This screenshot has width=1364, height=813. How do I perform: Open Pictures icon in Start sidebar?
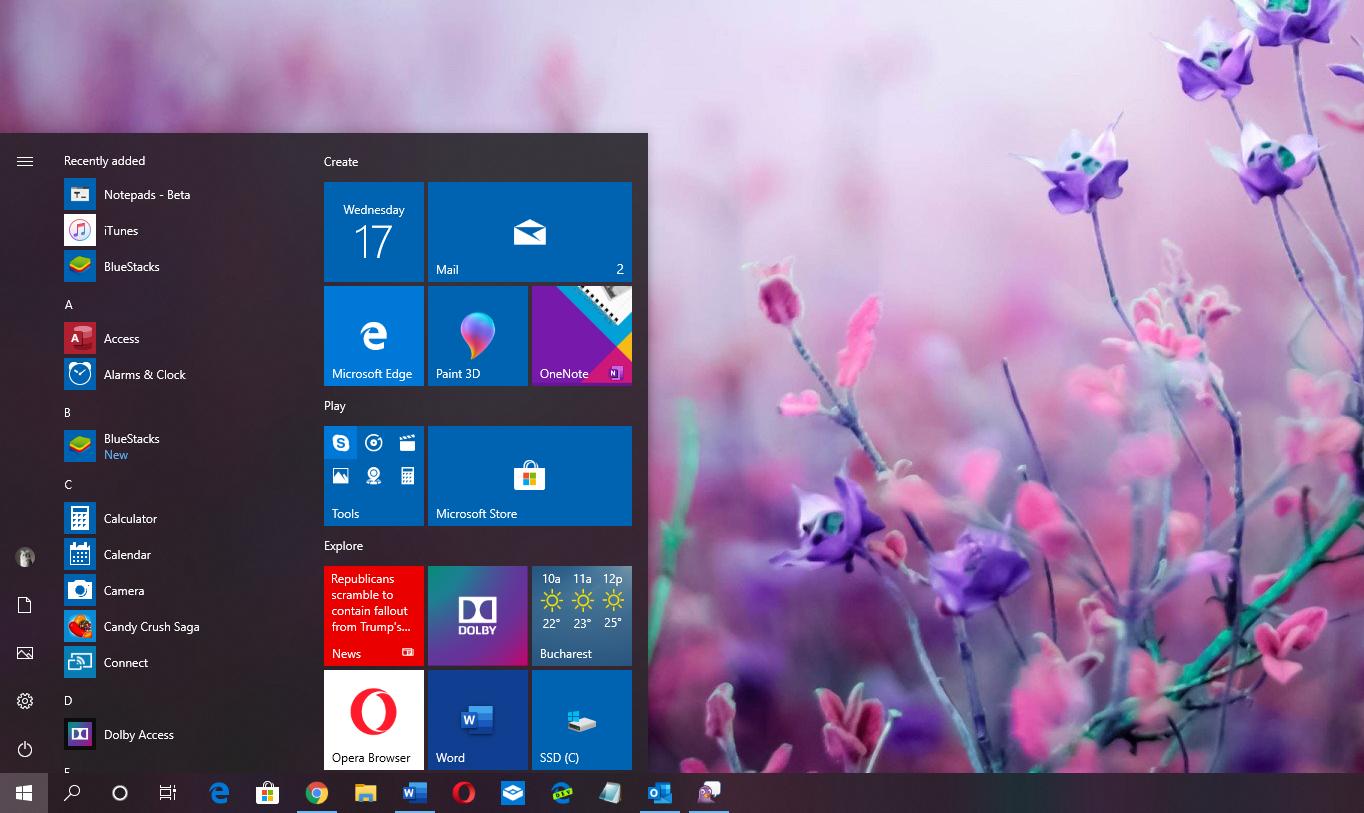(x=25, y=653)
